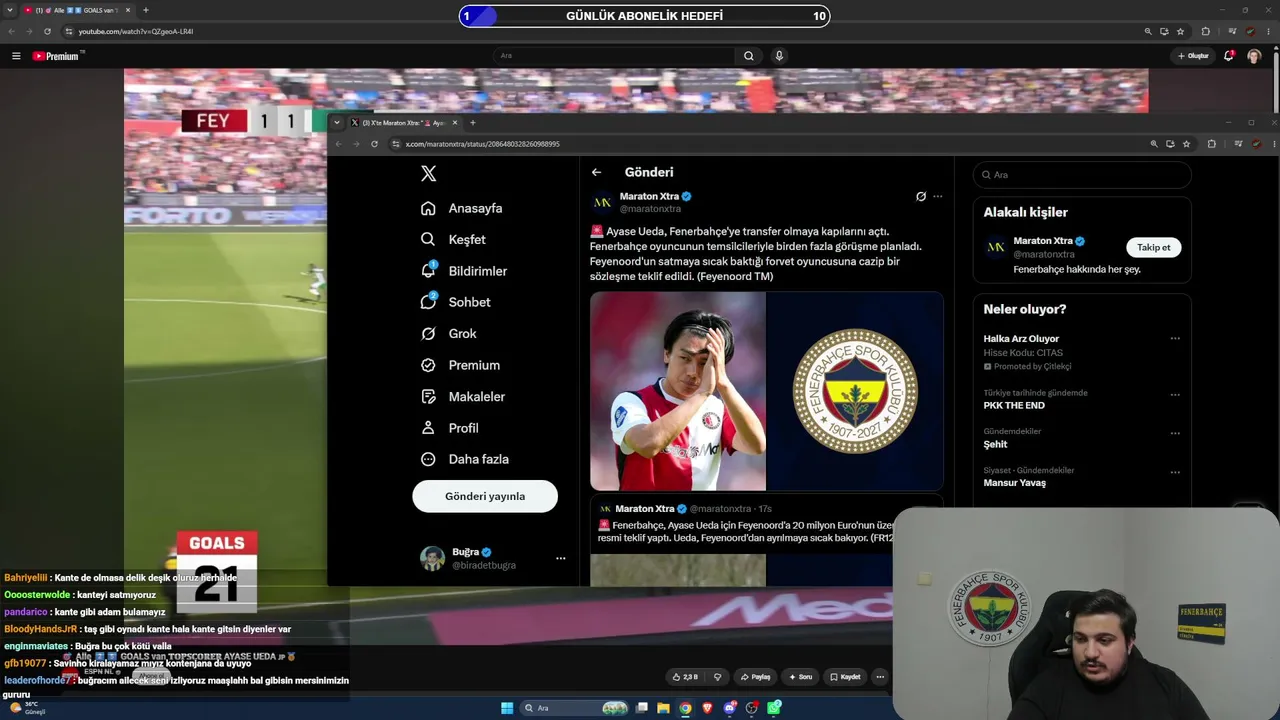The image size is (1280, 720).
Task: Like the YouTube video (2,3 B)
Action: pos(686,677)
